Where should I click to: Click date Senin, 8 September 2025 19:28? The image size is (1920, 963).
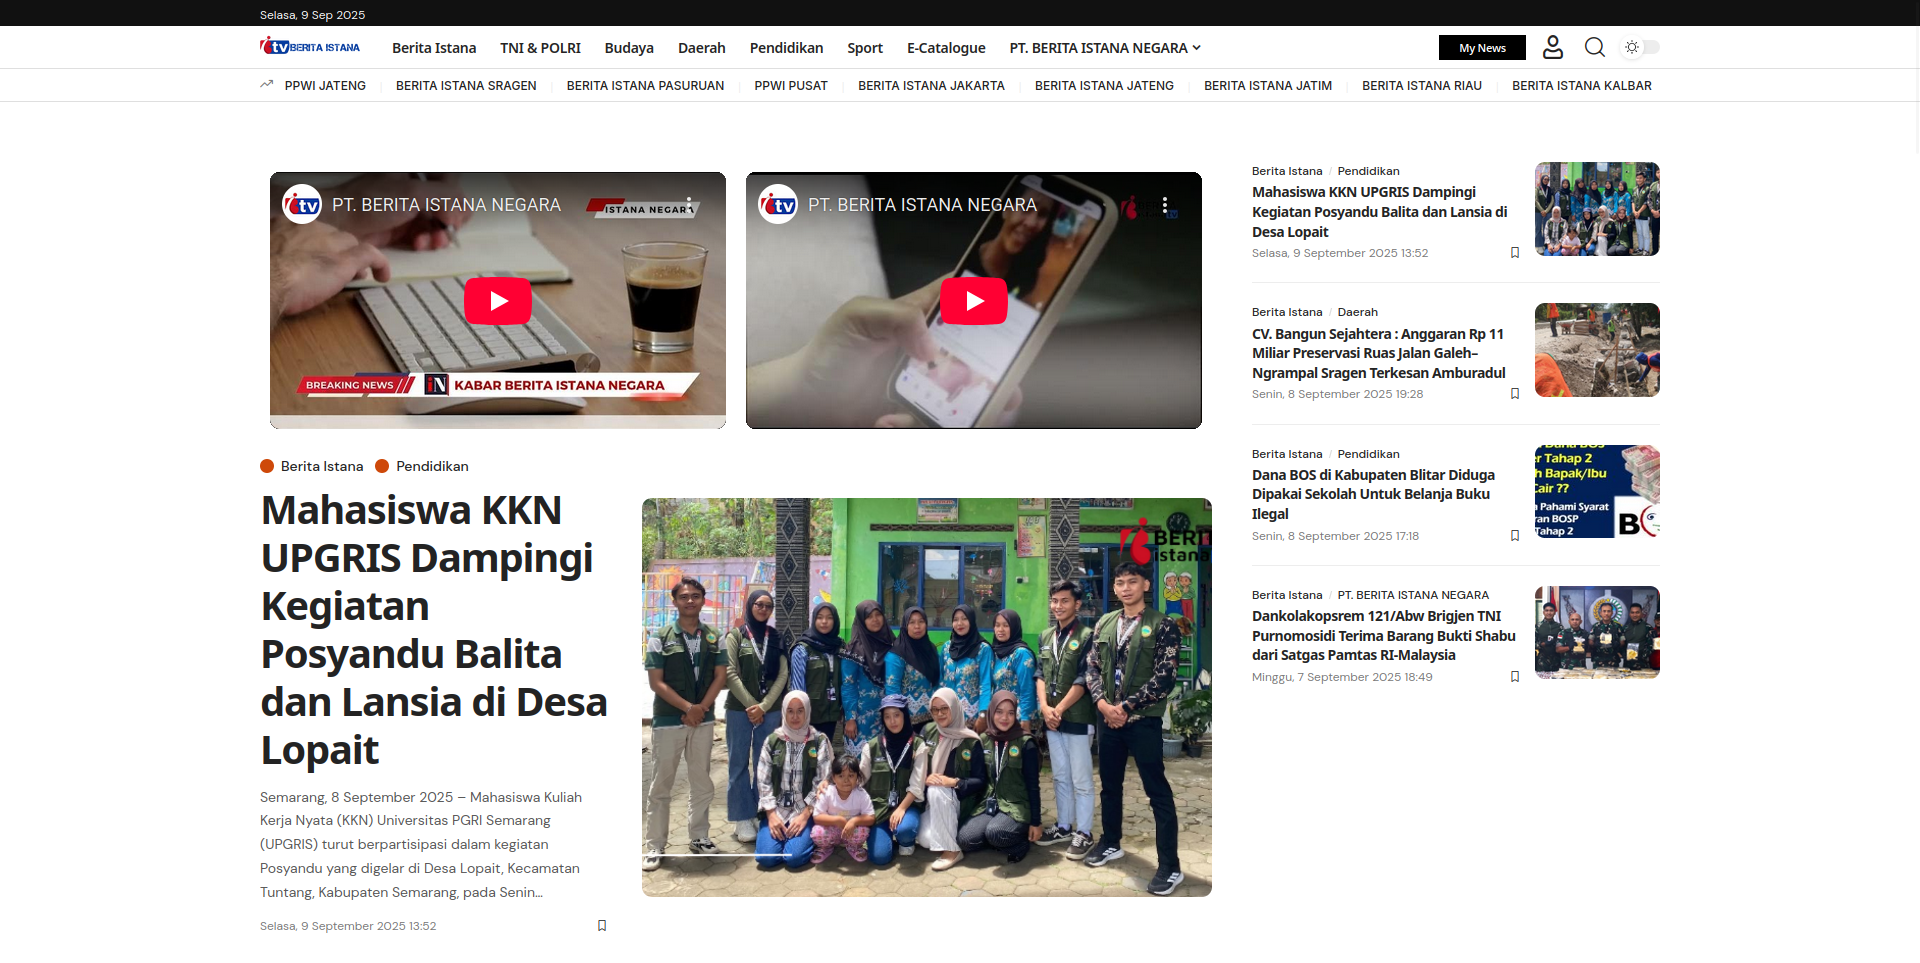(1337, 394)
